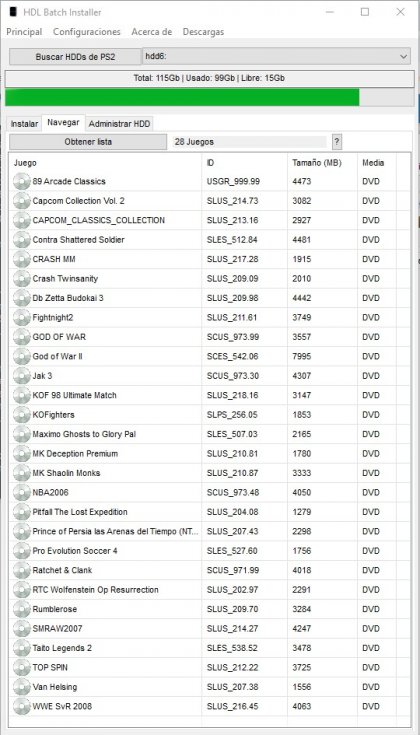Click the 28 Juegos count field
The width and height of the screenshot is (420, 735).
[248, 142]
